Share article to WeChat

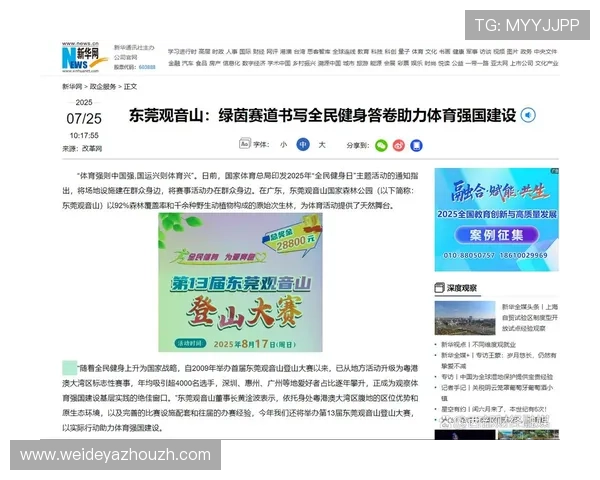[381, 145]
